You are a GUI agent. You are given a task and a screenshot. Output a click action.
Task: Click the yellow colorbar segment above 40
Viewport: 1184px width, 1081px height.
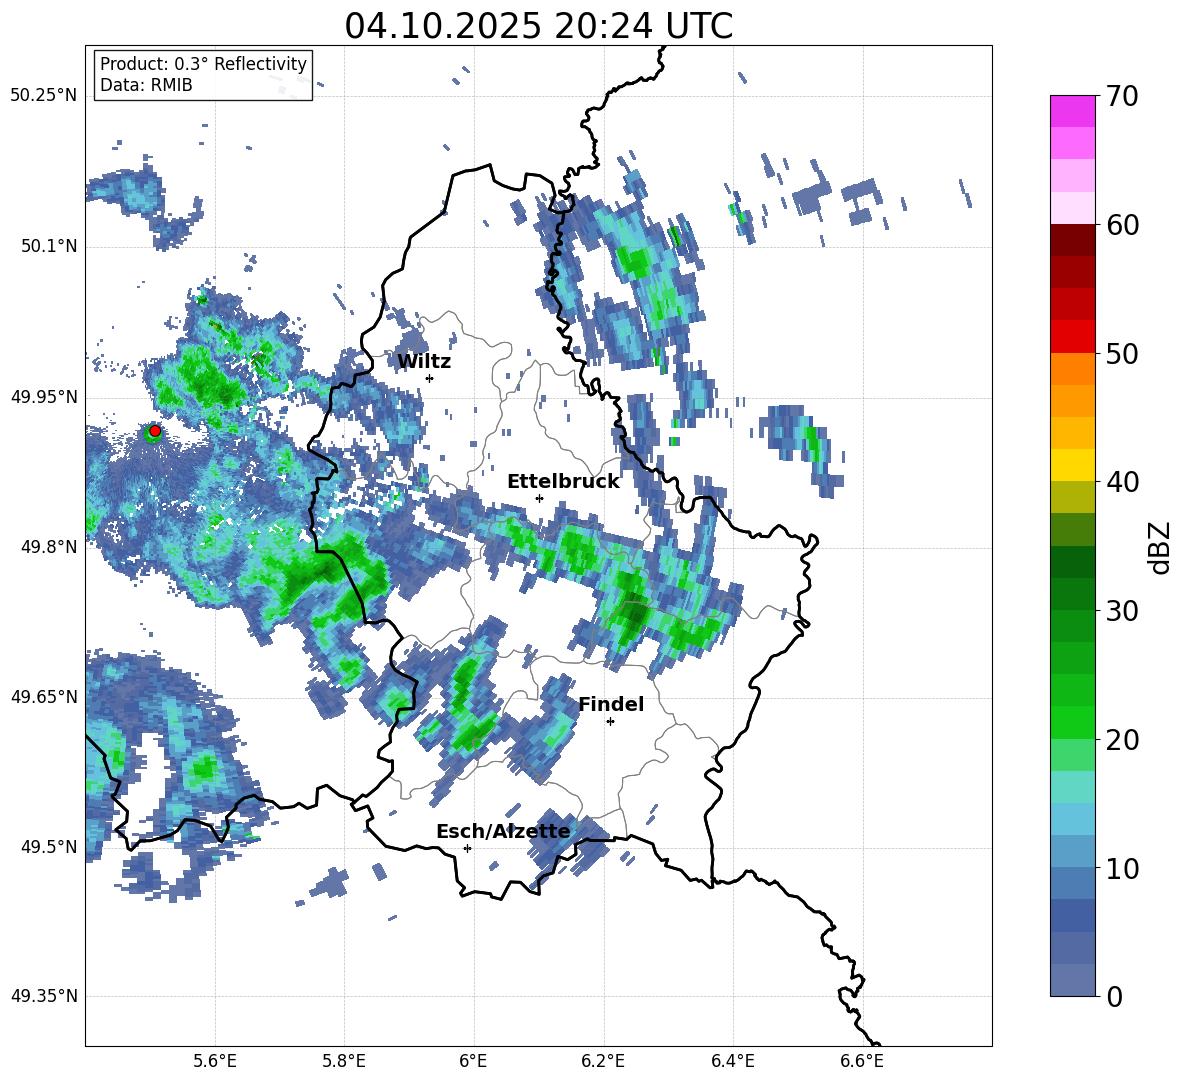(1072, 466)
